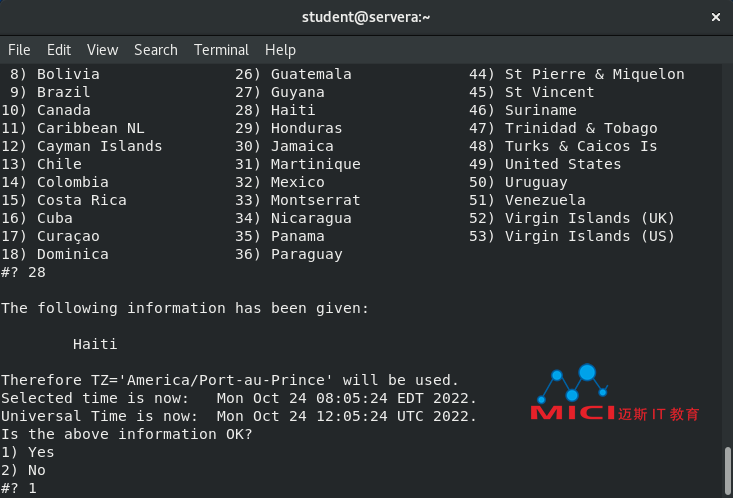Click the 'Yes' option line
This screenshot has height=498, width=733.
[x=28, y=452]
